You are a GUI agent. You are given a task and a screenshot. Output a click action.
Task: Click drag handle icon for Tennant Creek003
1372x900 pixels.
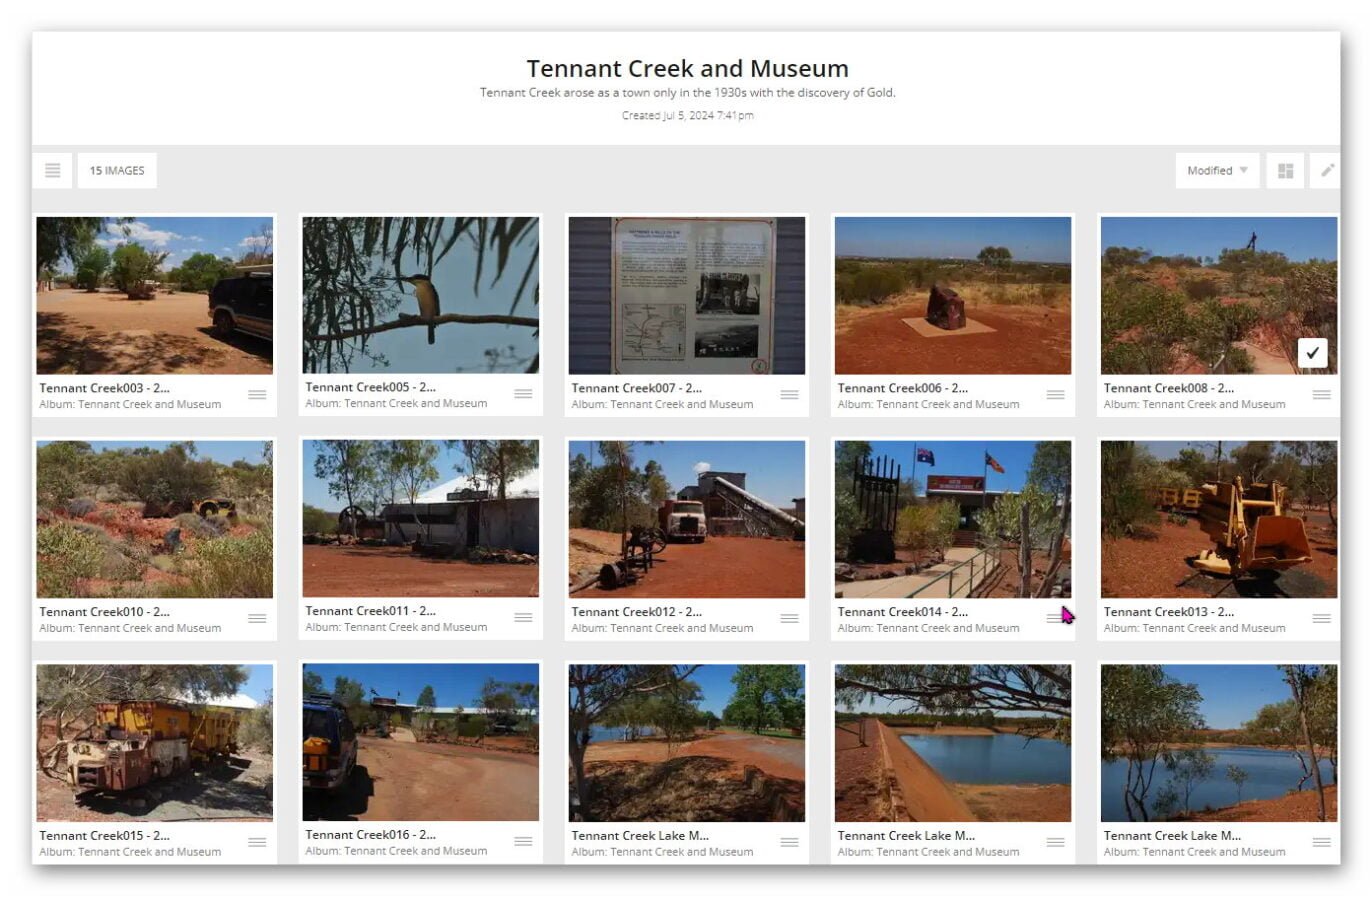pyautogui.click(x=257, y=395)
